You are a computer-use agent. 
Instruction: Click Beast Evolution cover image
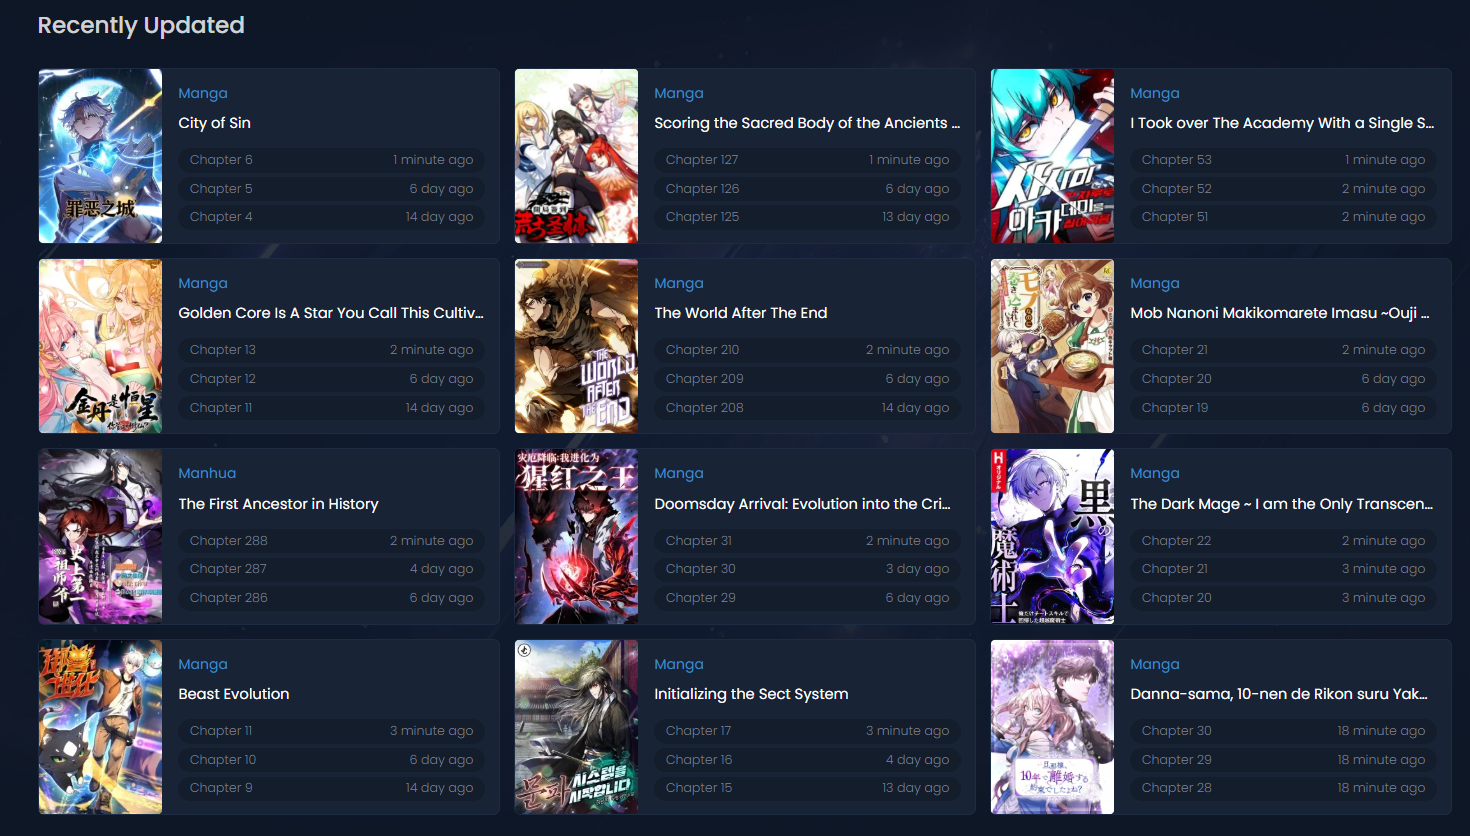click(100, 727)
